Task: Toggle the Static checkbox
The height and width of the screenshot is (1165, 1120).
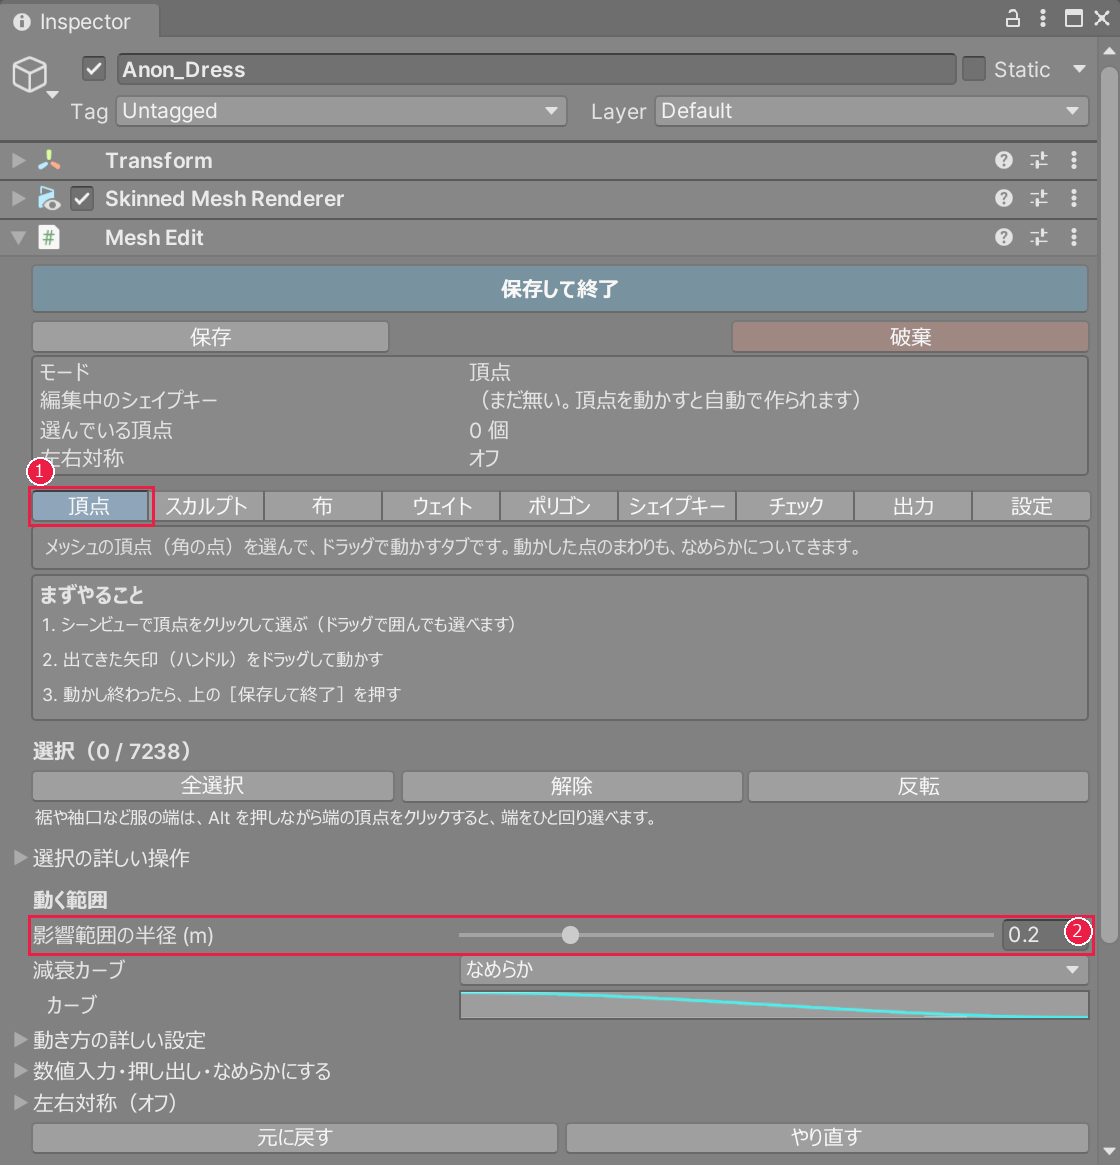Action: [x=974, y=69]
